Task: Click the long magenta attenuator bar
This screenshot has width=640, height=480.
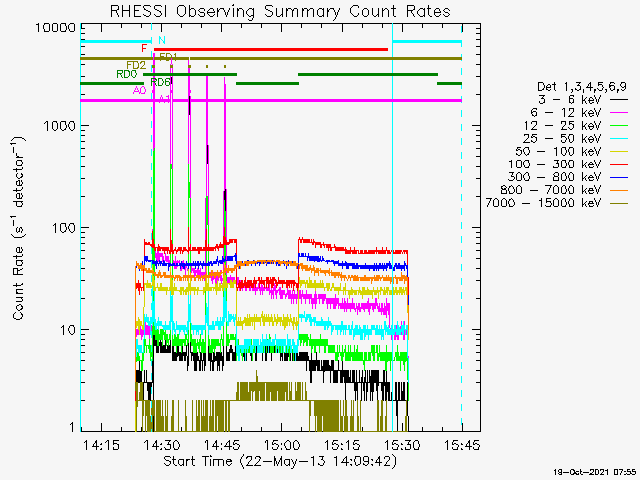Action: pyautogui.click(x=271, y=100)
